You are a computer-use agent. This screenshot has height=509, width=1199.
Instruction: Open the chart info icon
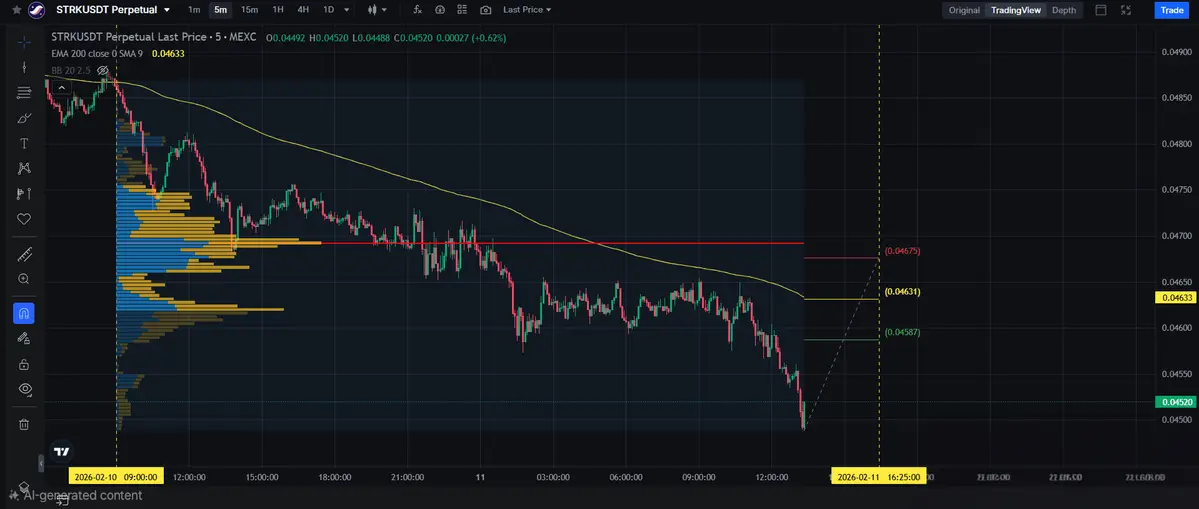440,10
